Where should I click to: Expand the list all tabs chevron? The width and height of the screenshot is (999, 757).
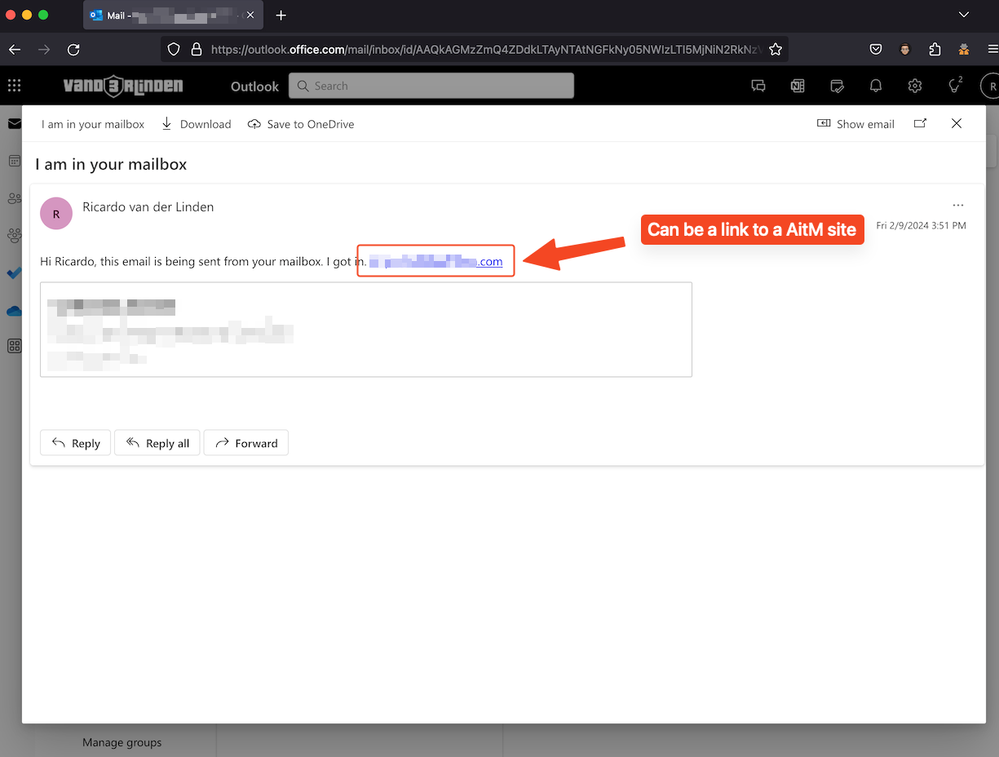964,15
